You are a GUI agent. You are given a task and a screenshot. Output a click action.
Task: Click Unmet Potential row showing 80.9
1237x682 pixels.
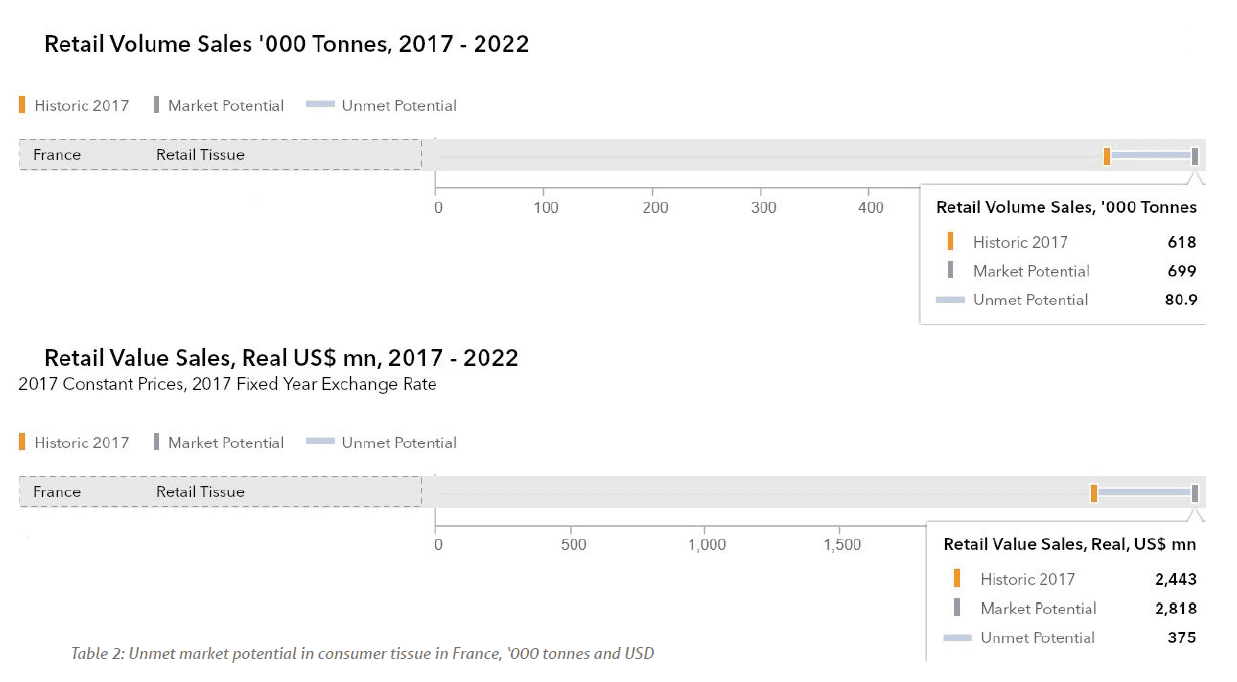pos(1066,300)
